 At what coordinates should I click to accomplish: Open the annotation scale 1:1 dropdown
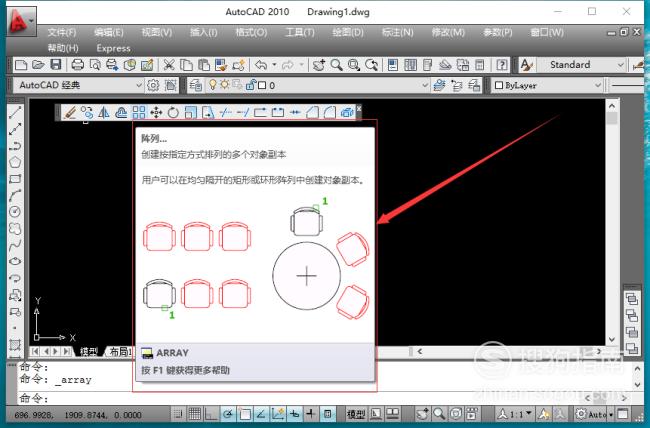pos(515,413)
